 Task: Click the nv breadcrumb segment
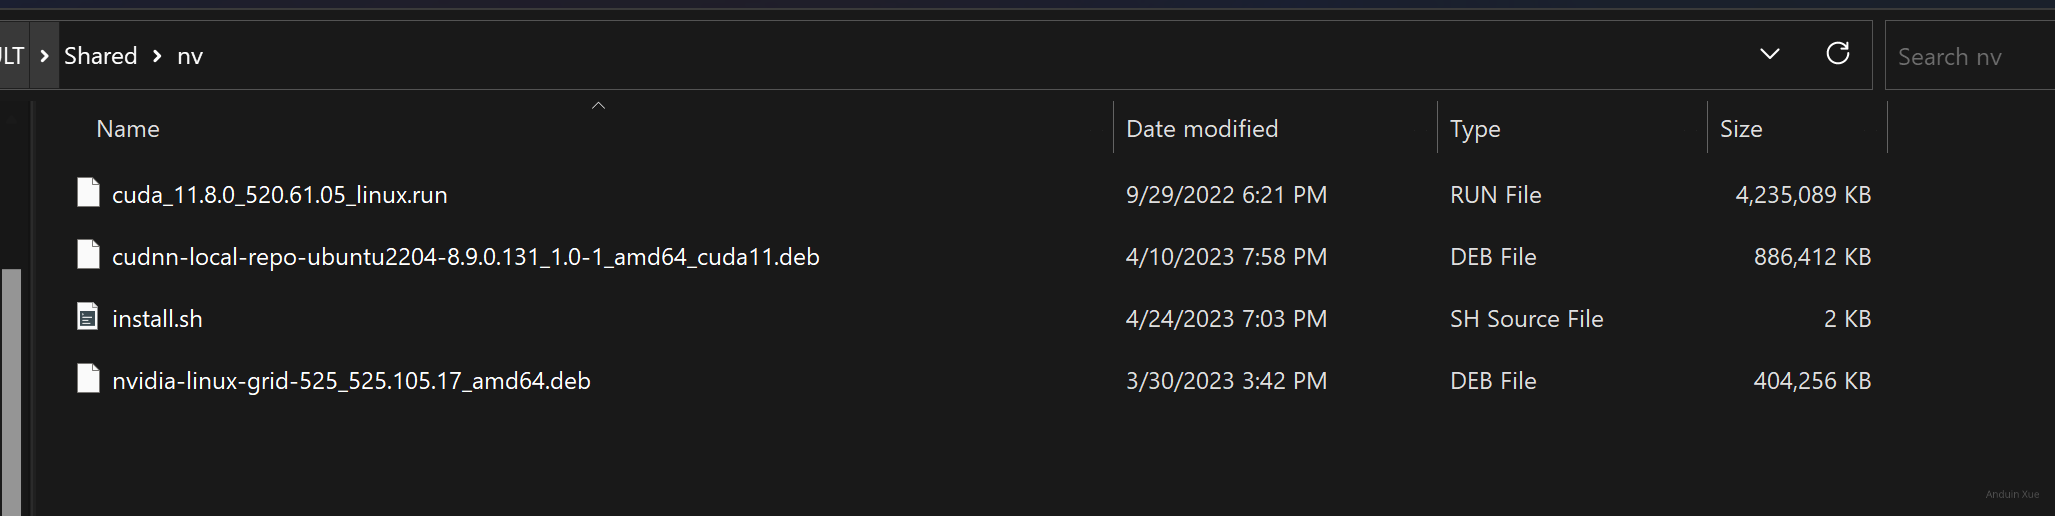(190, 56)
